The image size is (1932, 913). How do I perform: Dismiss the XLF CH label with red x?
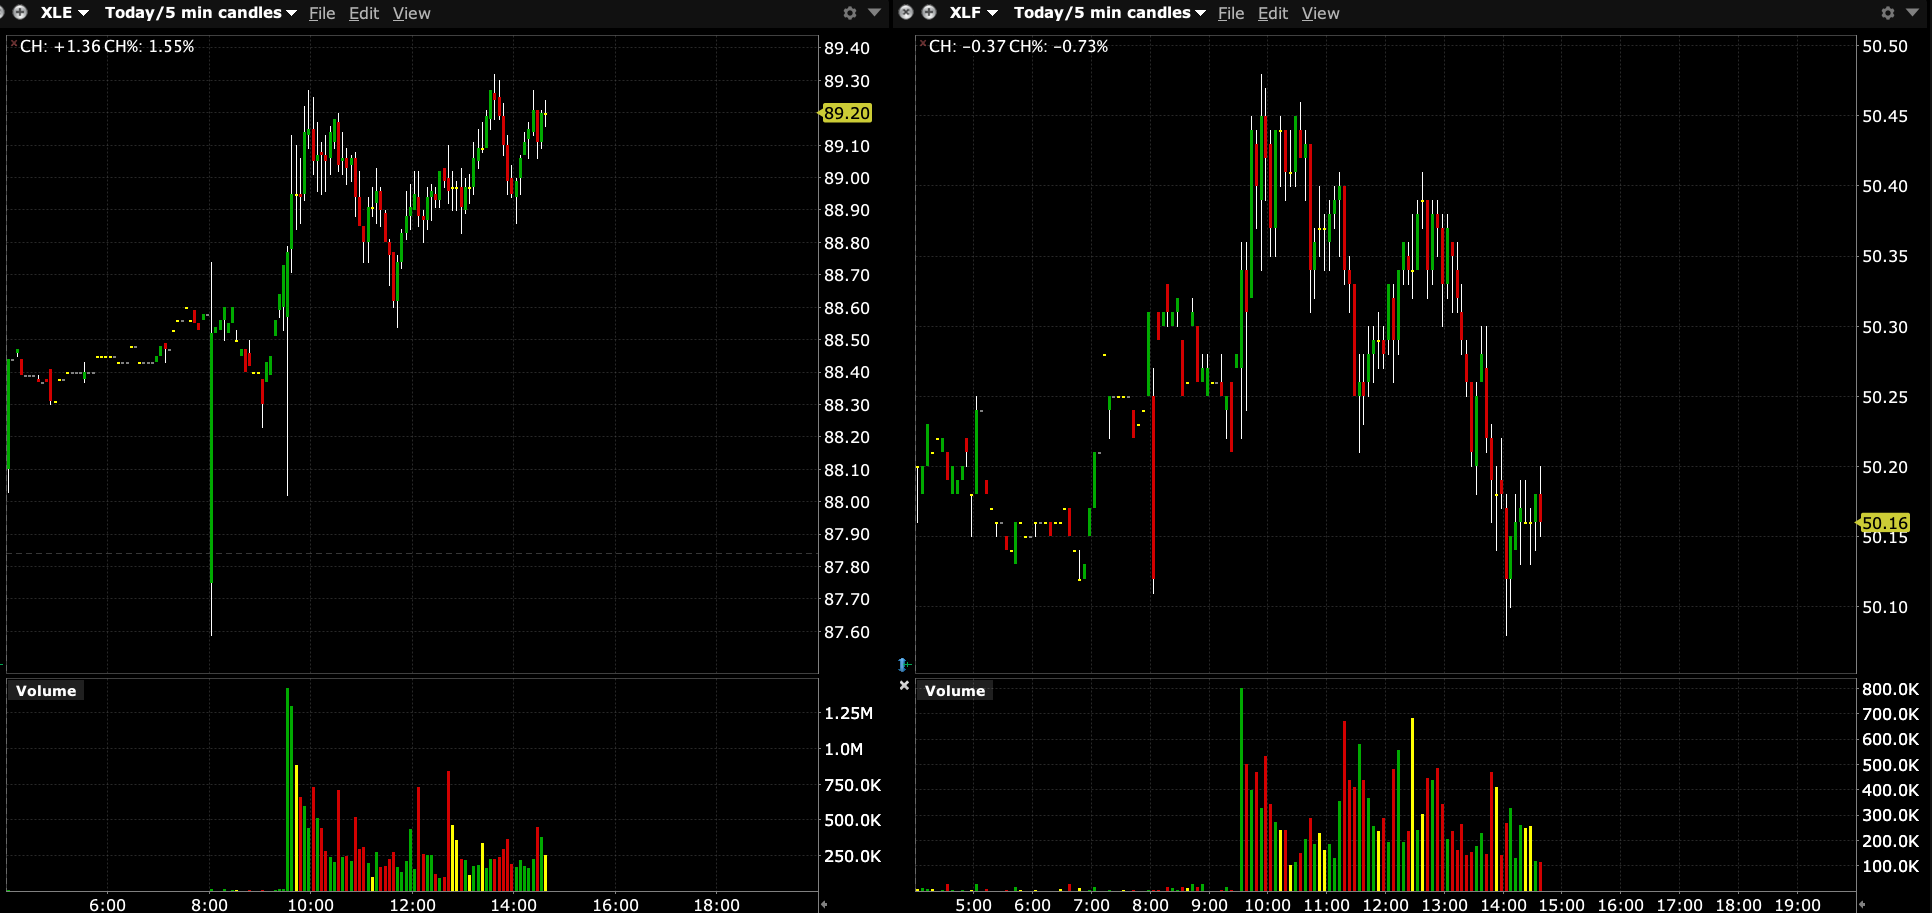(x=922, y=44)
